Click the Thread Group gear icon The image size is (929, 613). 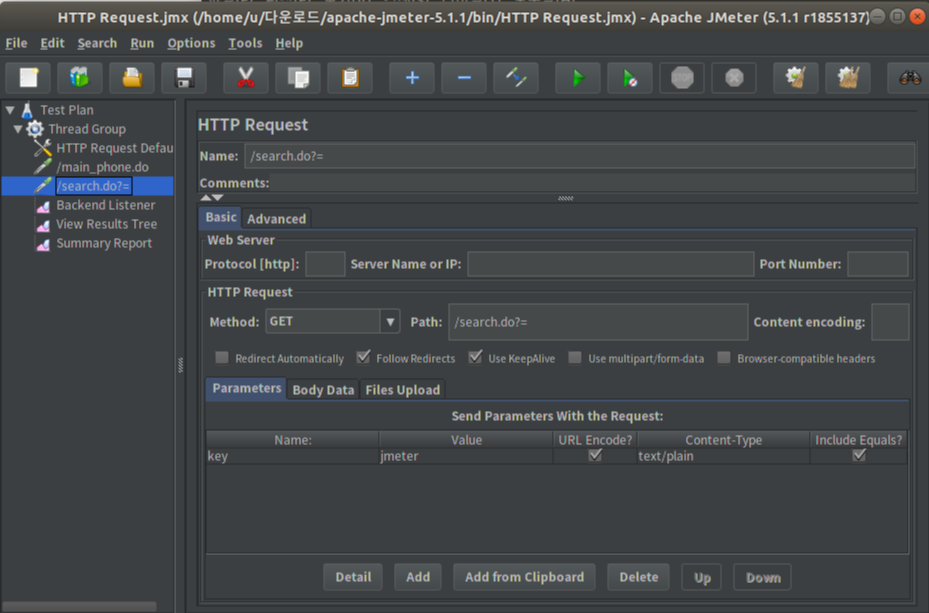tap(35, 129)
